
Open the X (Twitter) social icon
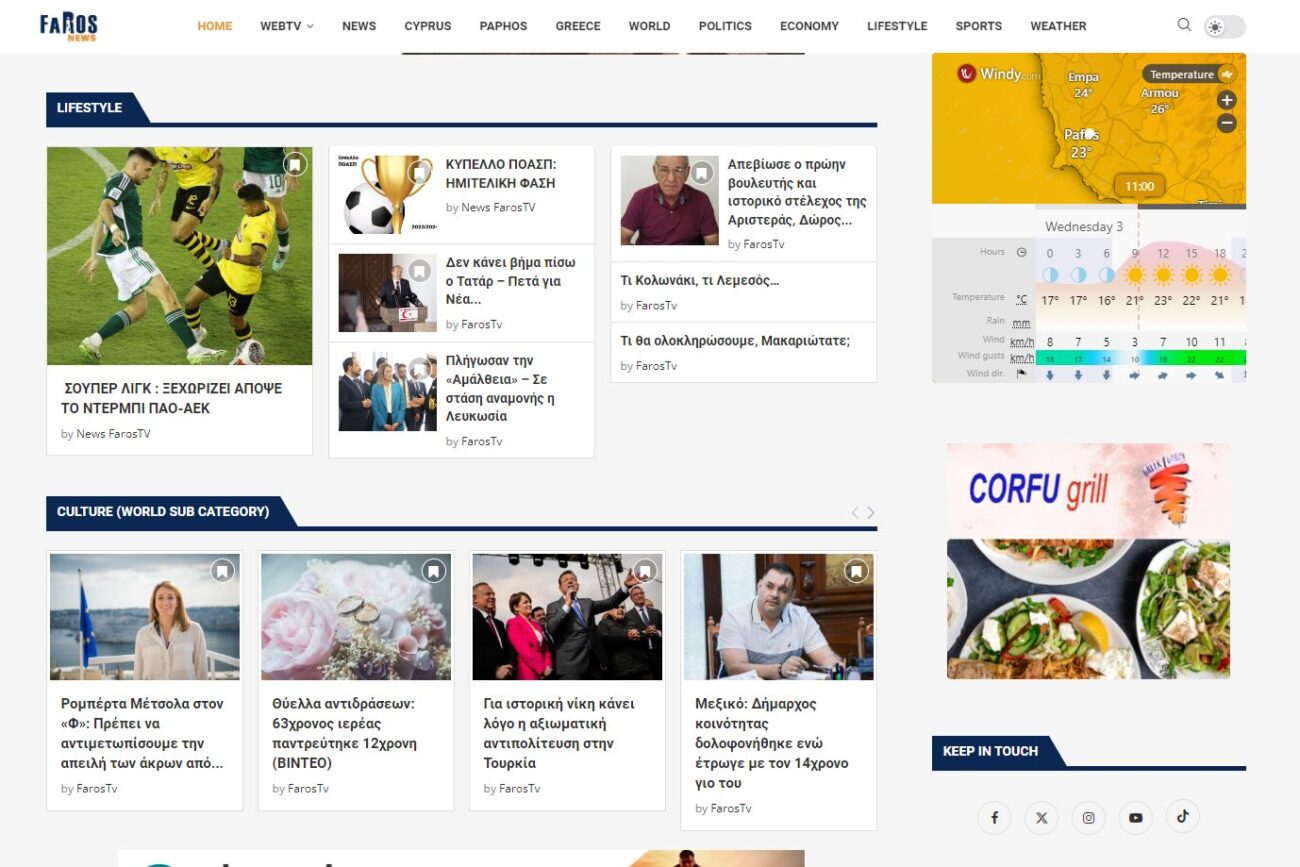click(x=1041, y=818)
